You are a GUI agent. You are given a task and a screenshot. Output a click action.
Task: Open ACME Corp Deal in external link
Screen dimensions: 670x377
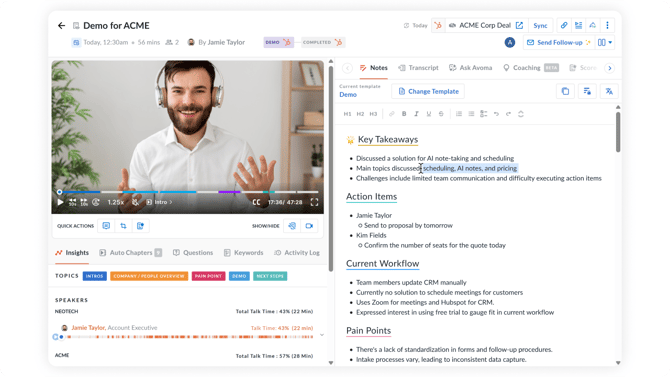point(519,25)
